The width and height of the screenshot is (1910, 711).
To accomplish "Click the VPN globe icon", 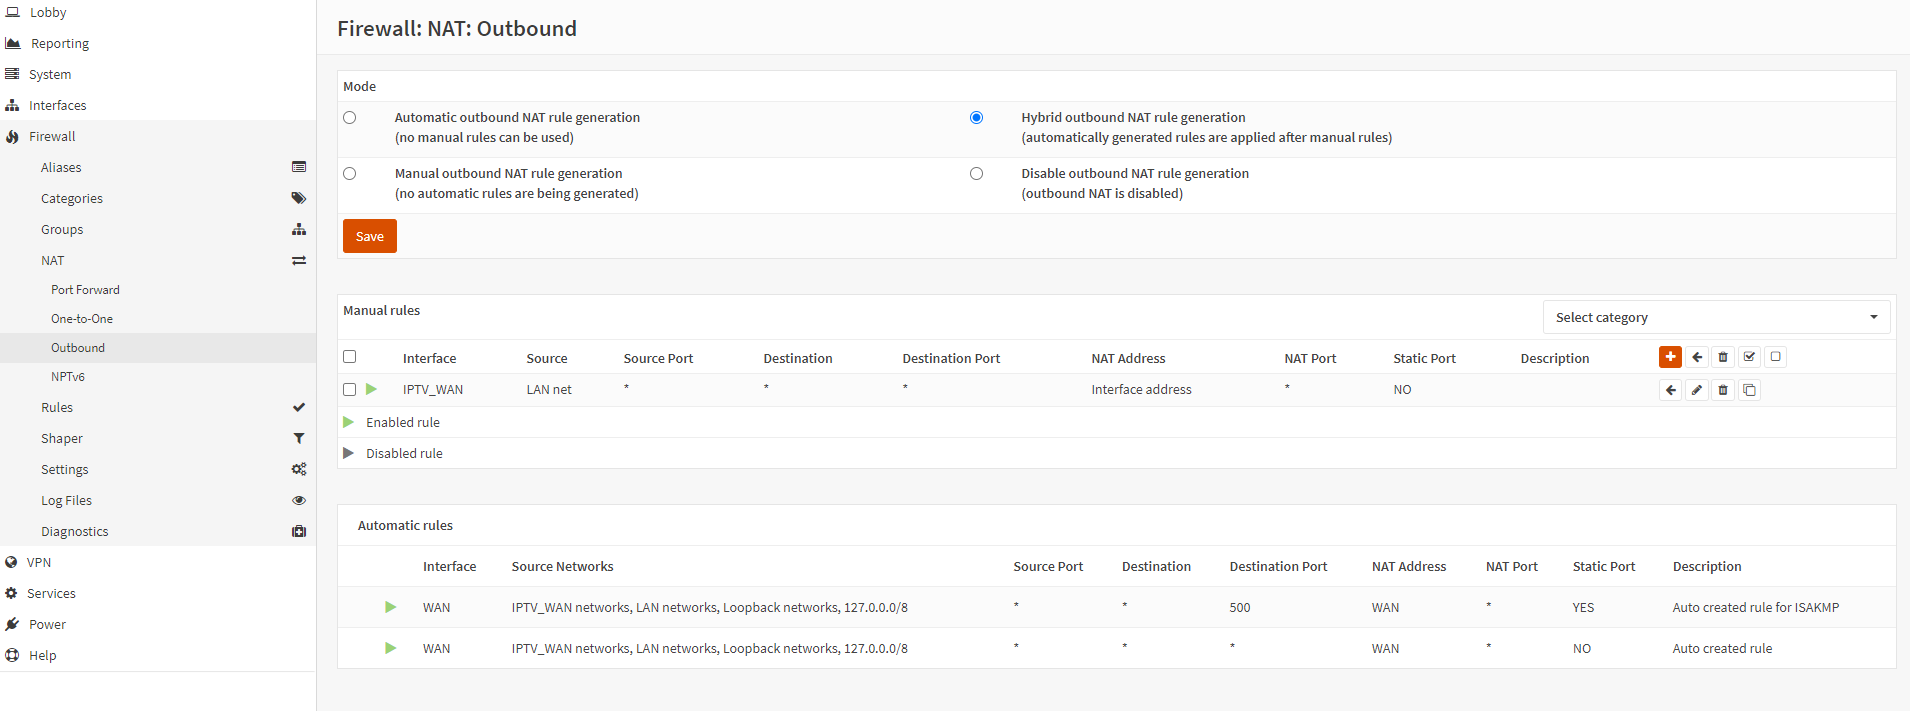I will 11,562.
